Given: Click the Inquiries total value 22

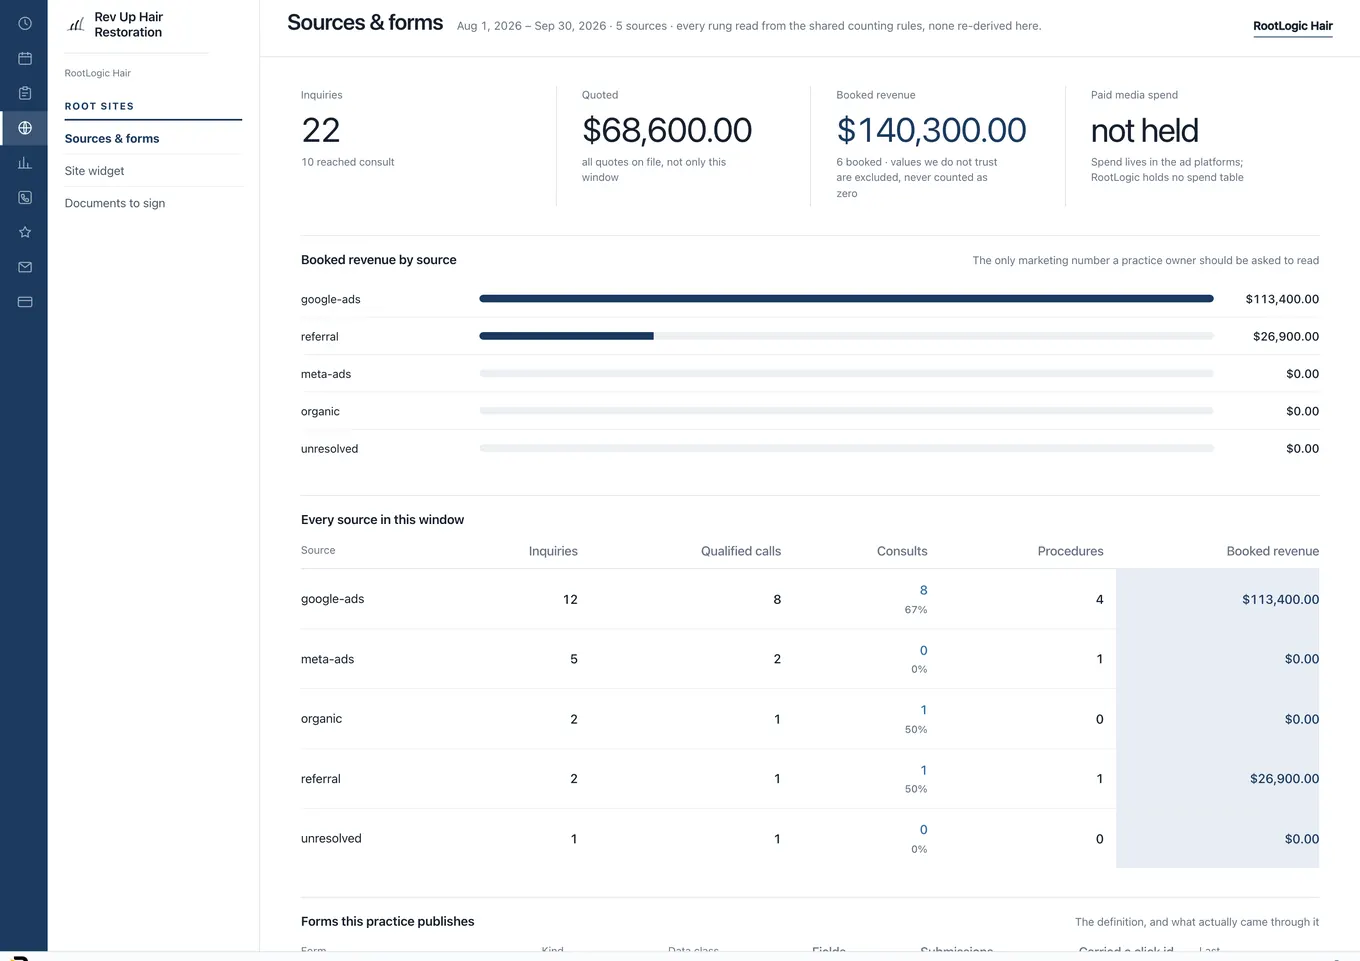Looking at the screenshot, I should click(x=321, y=130).
